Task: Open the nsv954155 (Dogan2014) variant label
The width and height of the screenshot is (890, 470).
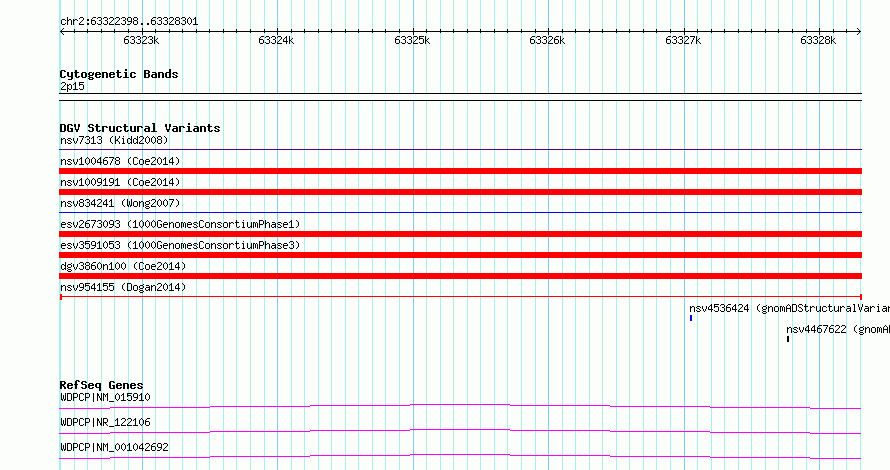Action: 123,287
